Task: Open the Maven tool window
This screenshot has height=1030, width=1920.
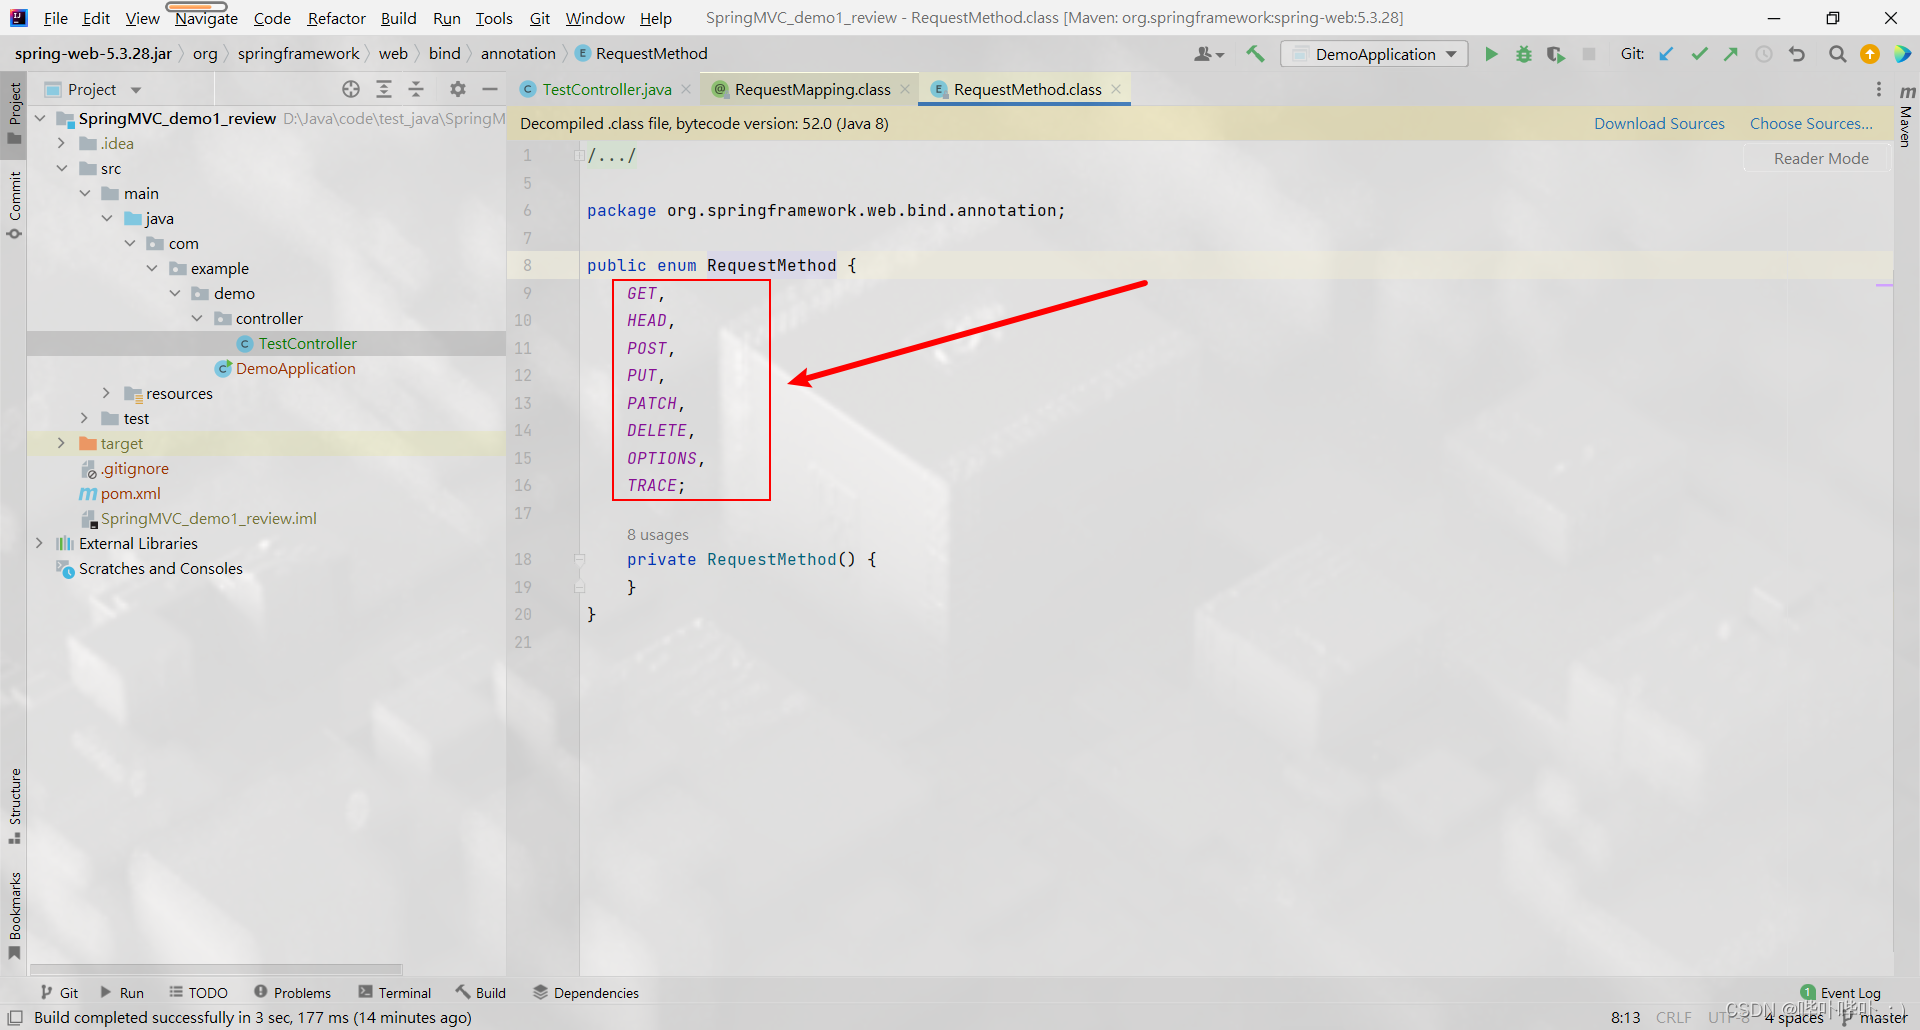Action: [1906, 118]
